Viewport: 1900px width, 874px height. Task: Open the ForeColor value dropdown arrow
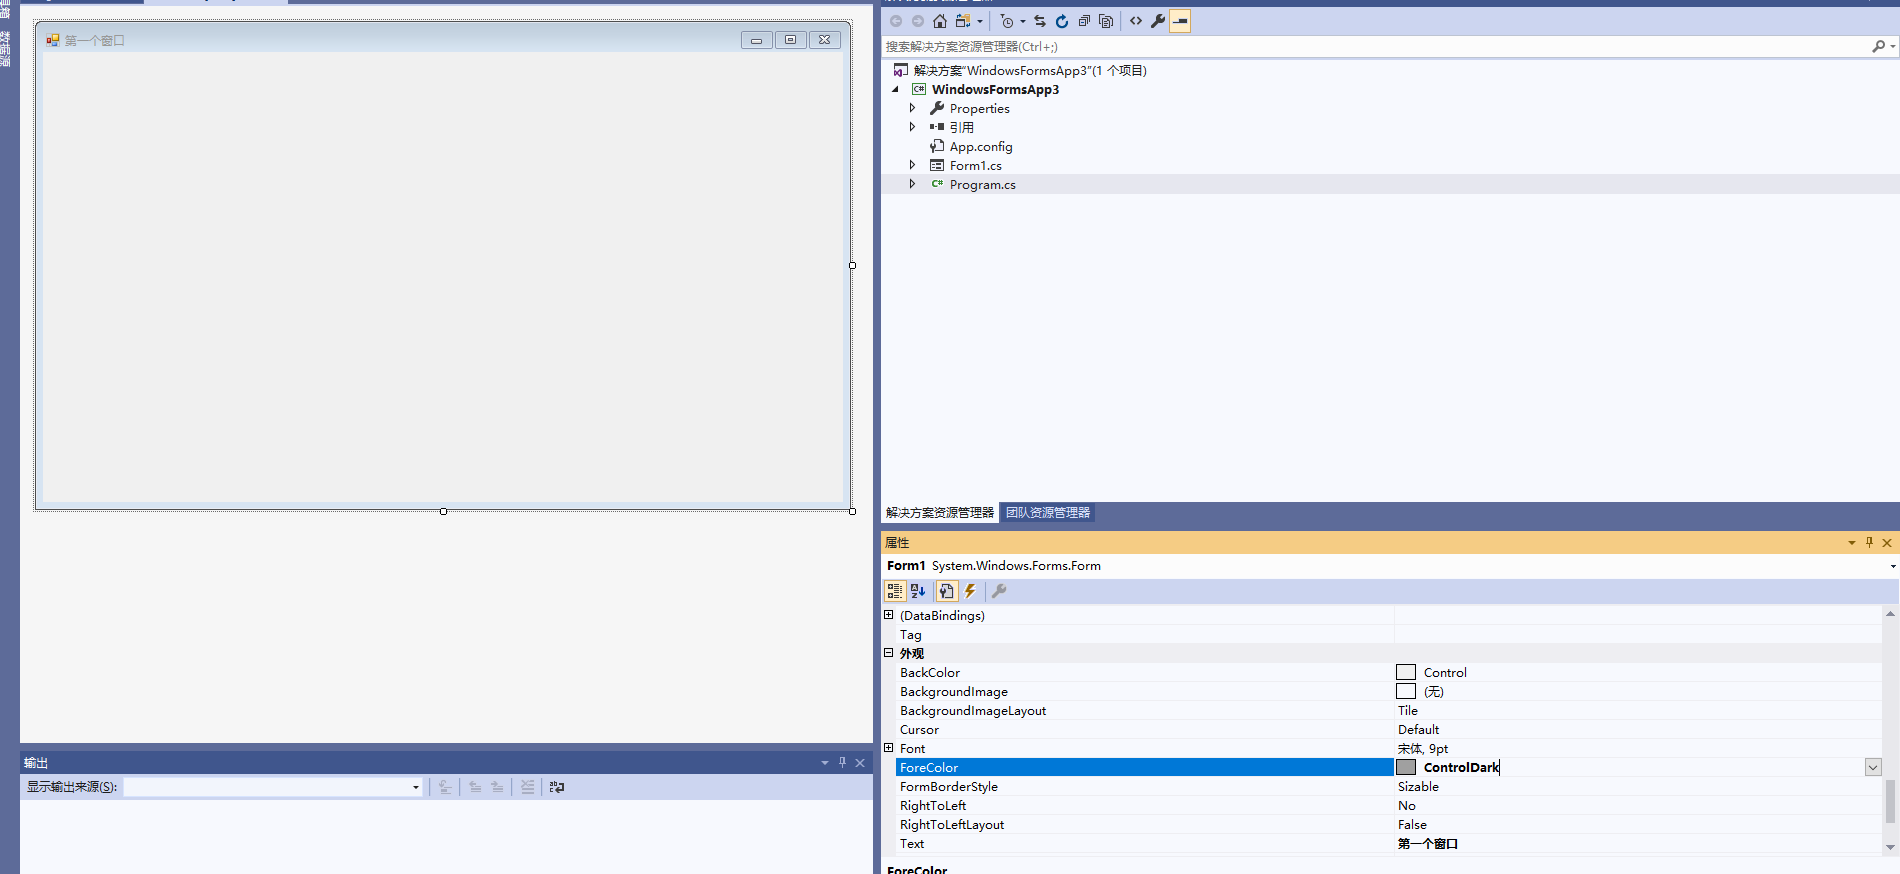[1873, 767]
